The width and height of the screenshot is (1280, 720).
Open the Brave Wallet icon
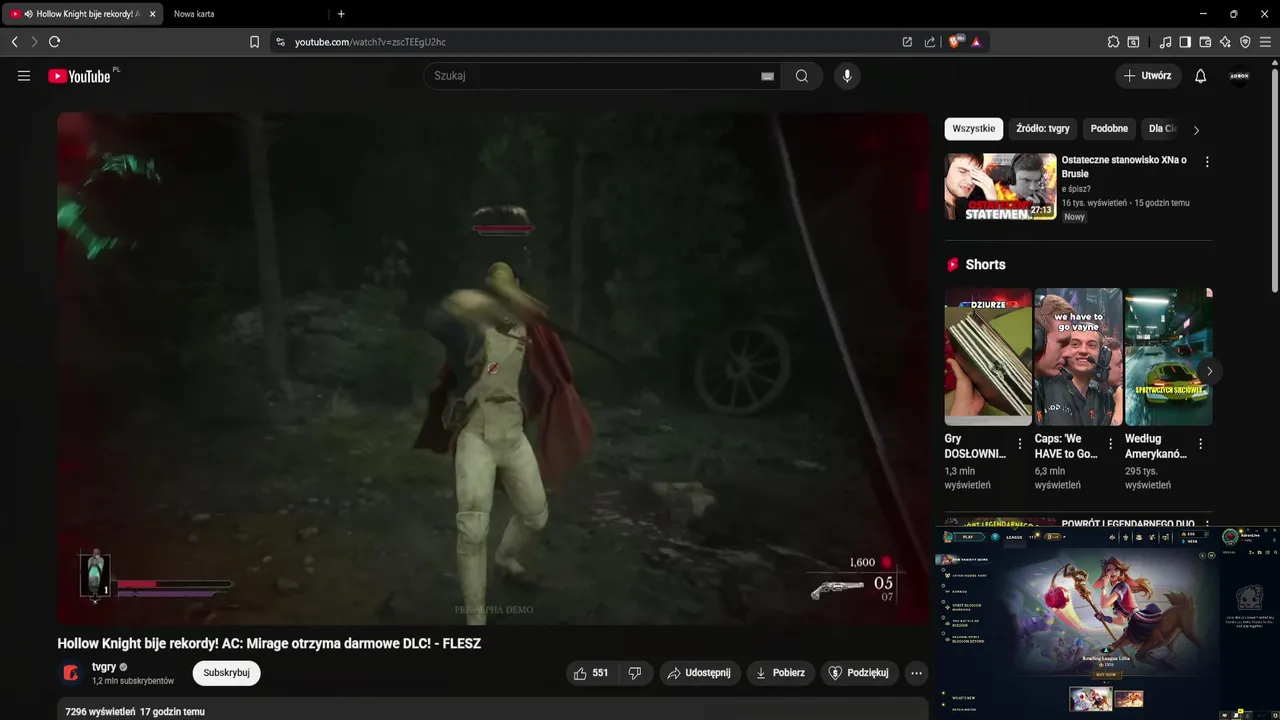[x=1205, y=42]
